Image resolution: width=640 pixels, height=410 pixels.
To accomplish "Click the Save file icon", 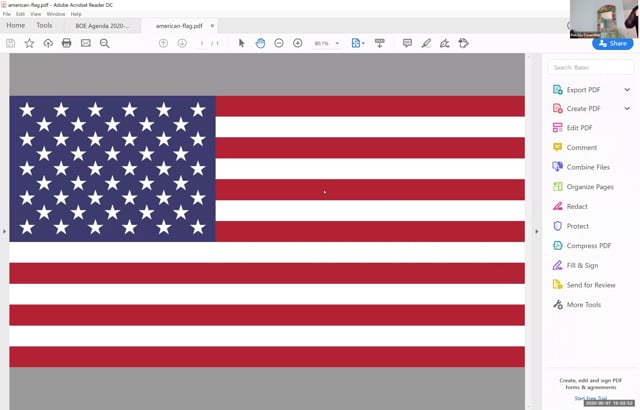I will point(11,43).
